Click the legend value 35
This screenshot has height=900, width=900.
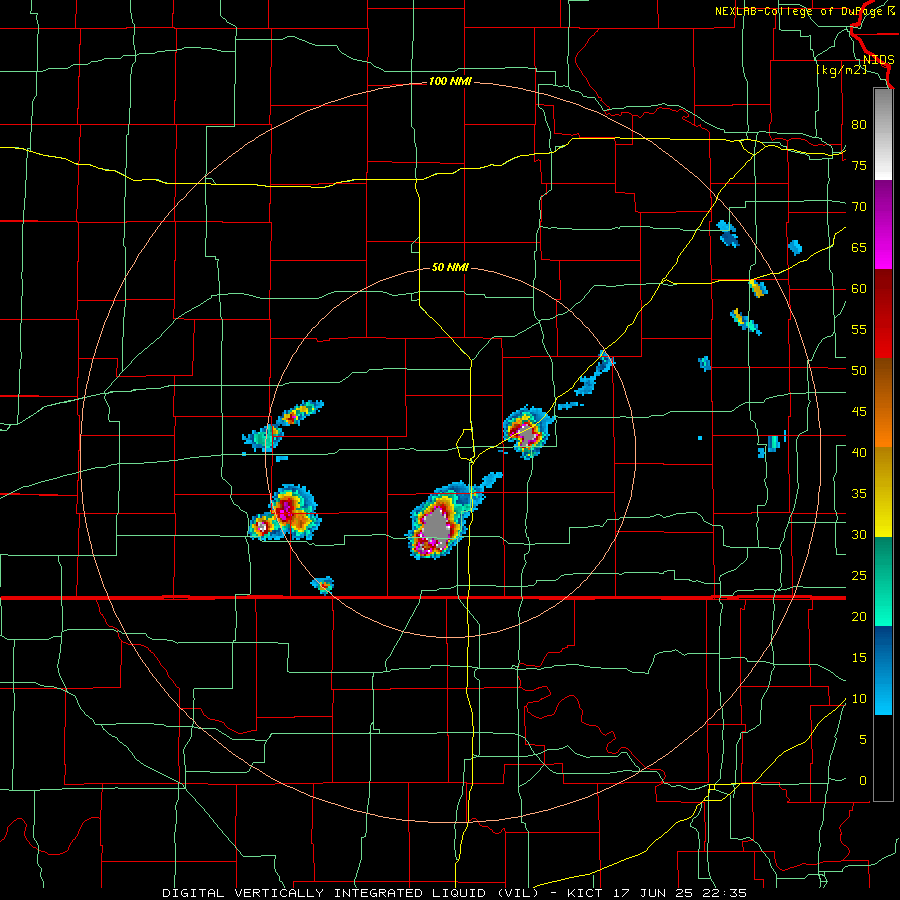(x=859, y=494)
